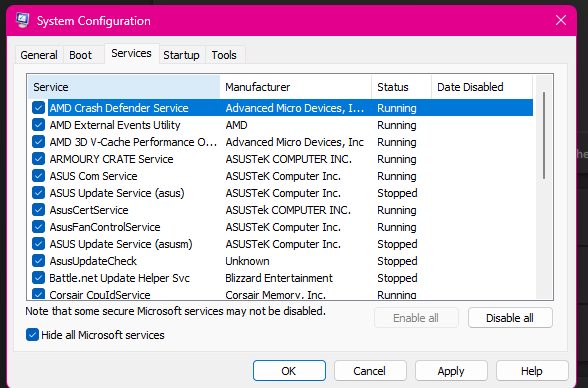This screenshot has width=588, height=388.
Task: Uncheck ASUS Update Service (asusm) checkbox
Action: pyautogui.click(x=38, y=244)
